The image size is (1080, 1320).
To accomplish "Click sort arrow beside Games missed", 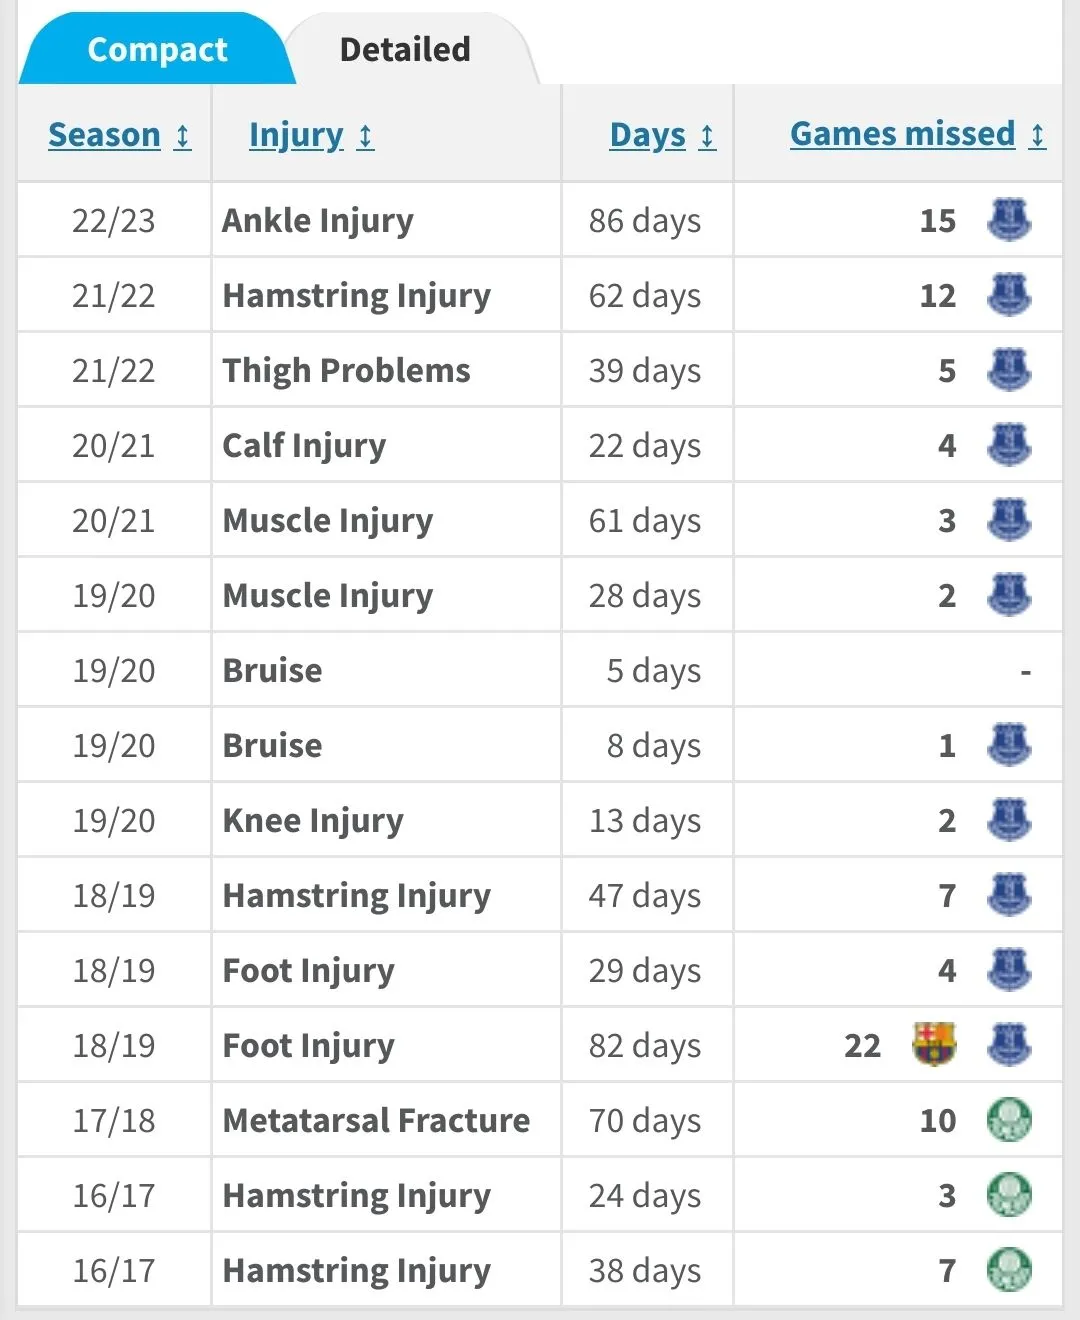I will click(1038, 135).
